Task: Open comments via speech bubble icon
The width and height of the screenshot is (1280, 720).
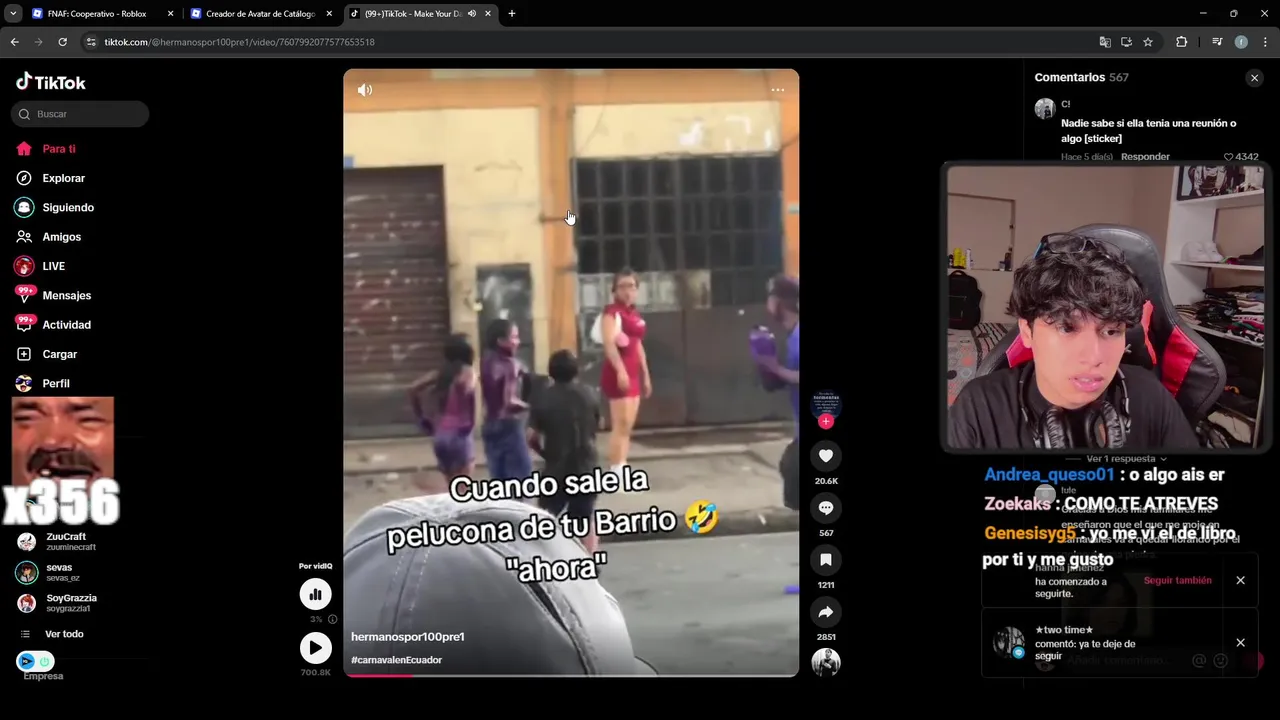Action: click(x=826, y=508)
